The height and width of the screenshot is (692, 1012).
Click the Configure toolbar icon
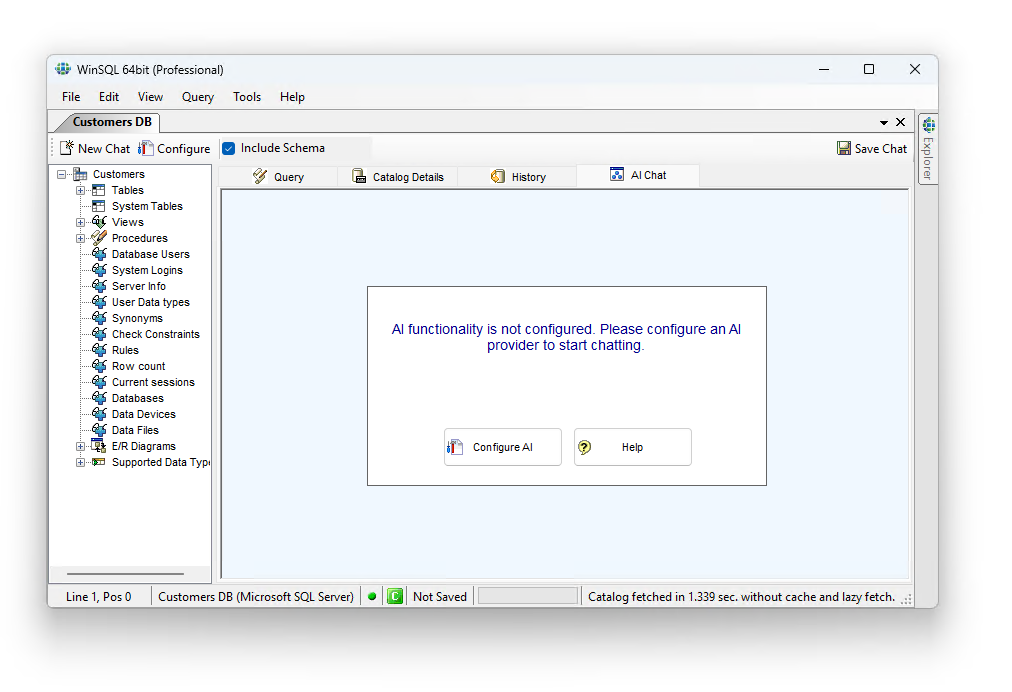[146, 148]
